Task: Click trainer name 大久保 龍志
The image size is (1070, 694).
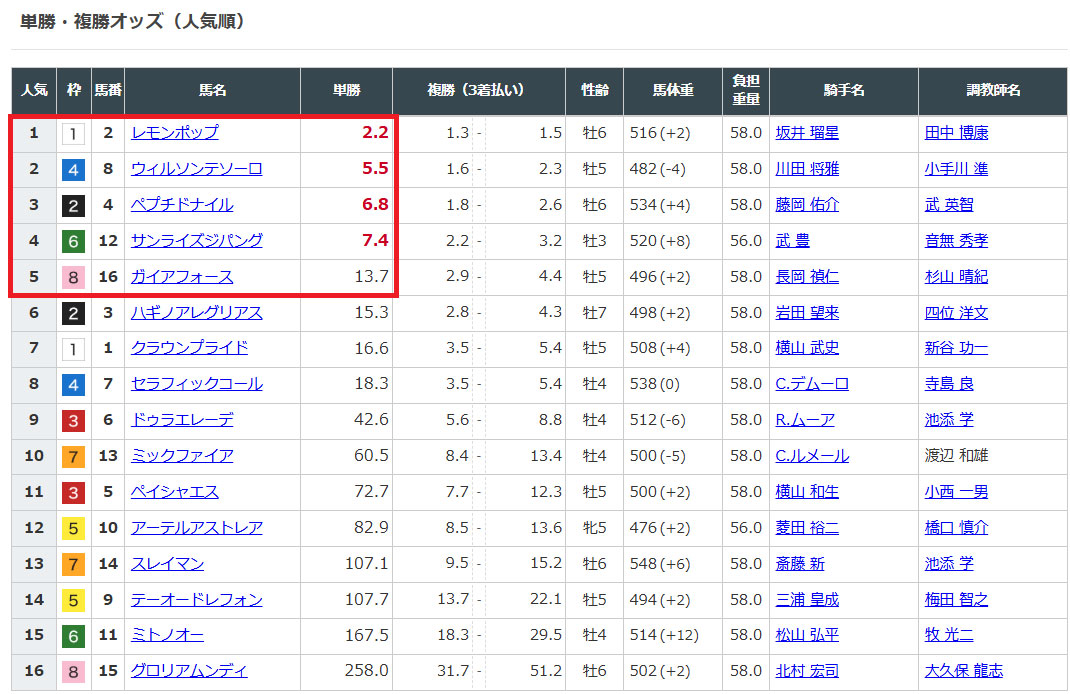Action: click(x=963, y=671)
